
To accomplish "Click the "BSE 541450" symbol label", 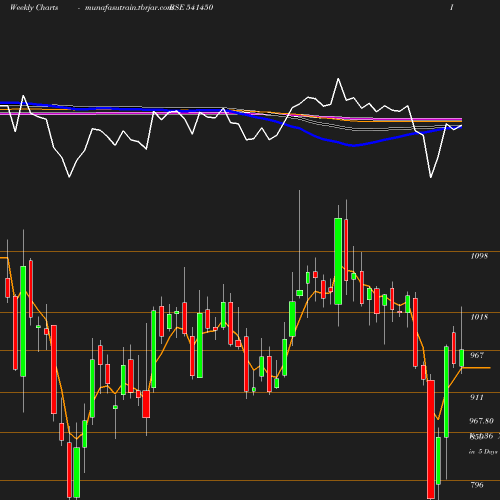I will 192,7.
